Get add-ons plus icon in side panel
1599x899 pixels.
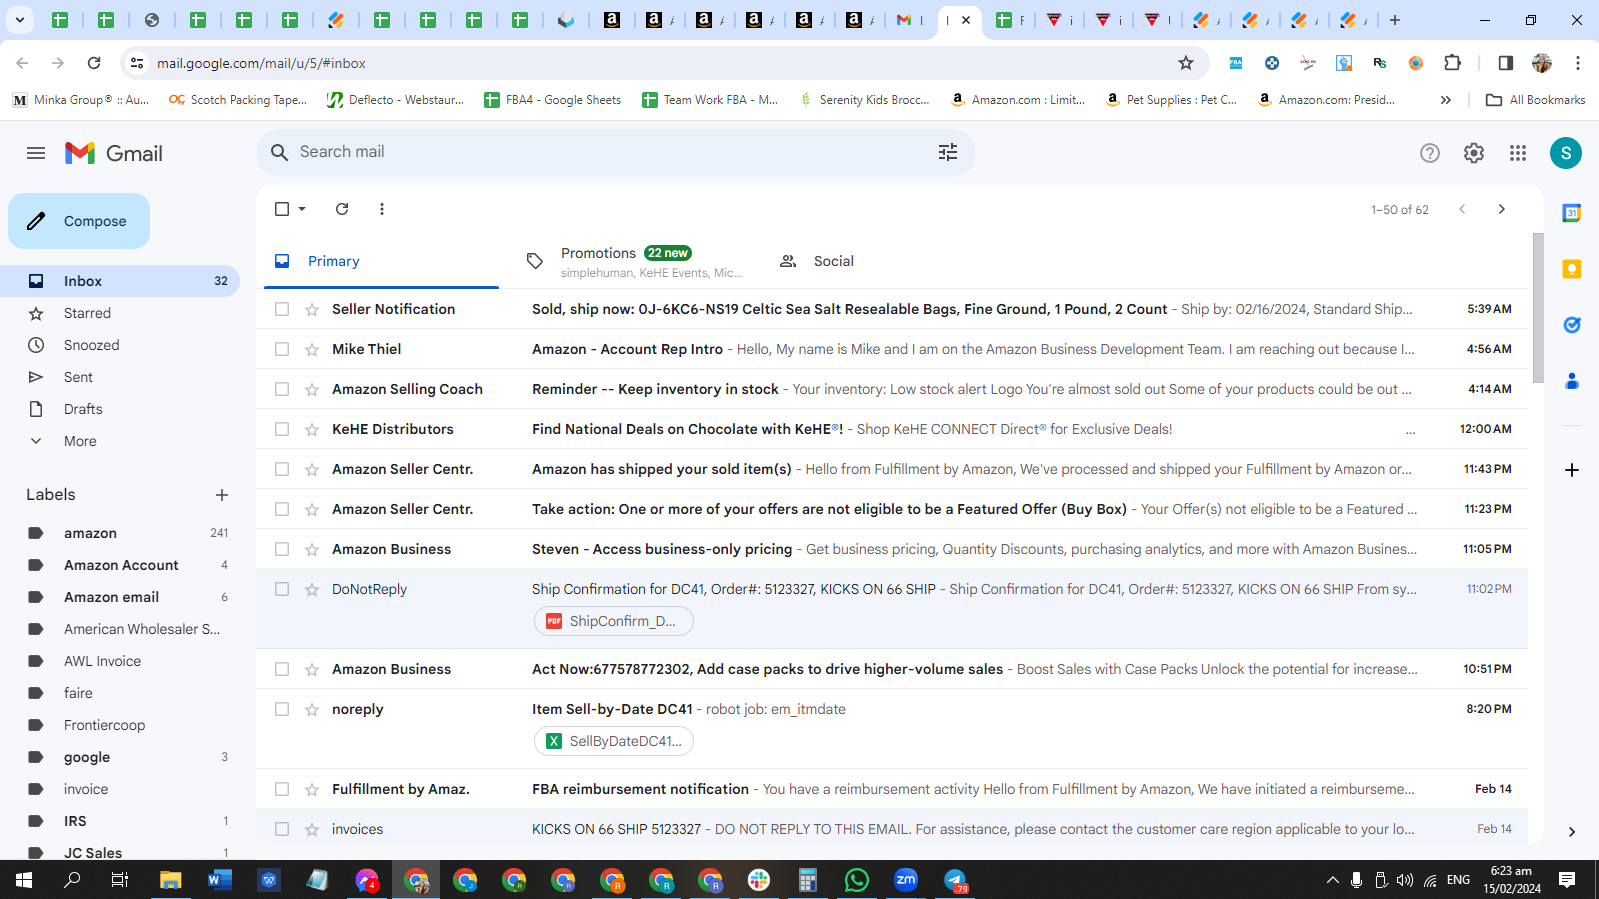click(1572, 470)
